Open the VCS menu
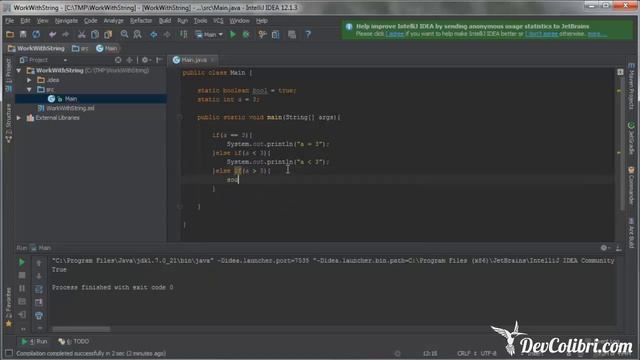Image resolution: width=640 pixels, height=360 pixels. click(218, 20)
